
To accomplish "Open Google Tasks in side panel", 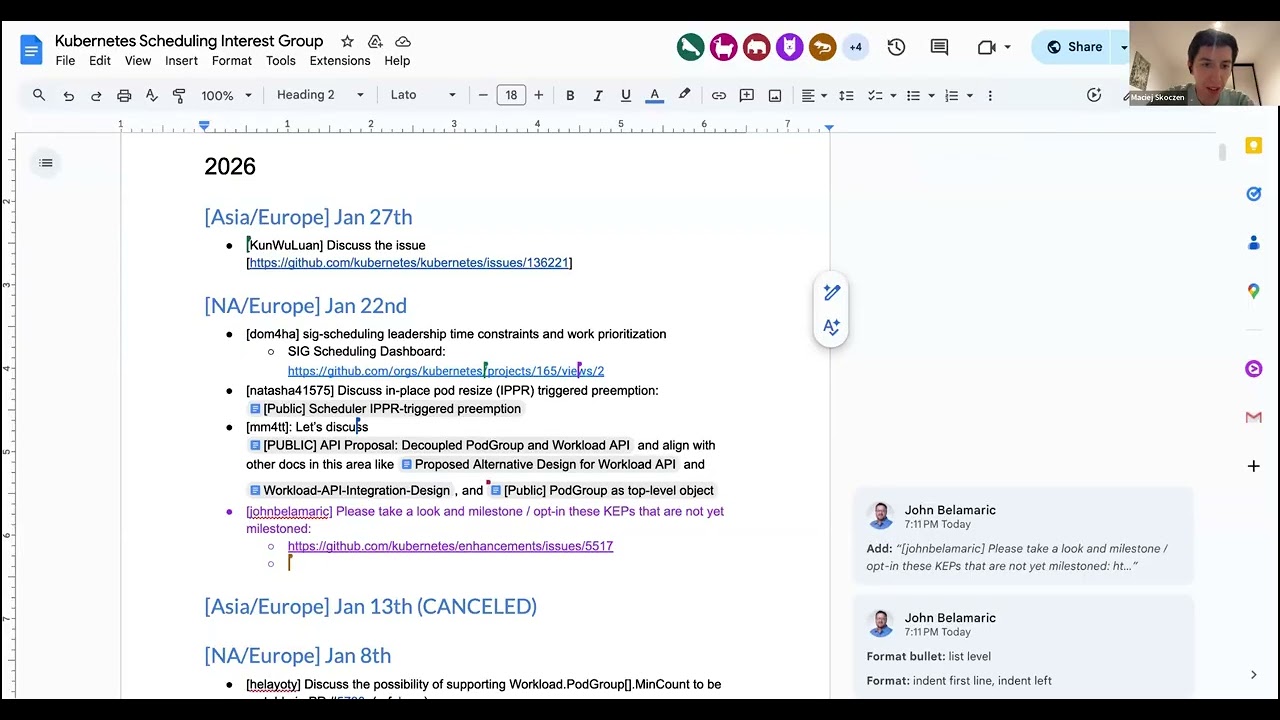I will [x=1253, y=194].
